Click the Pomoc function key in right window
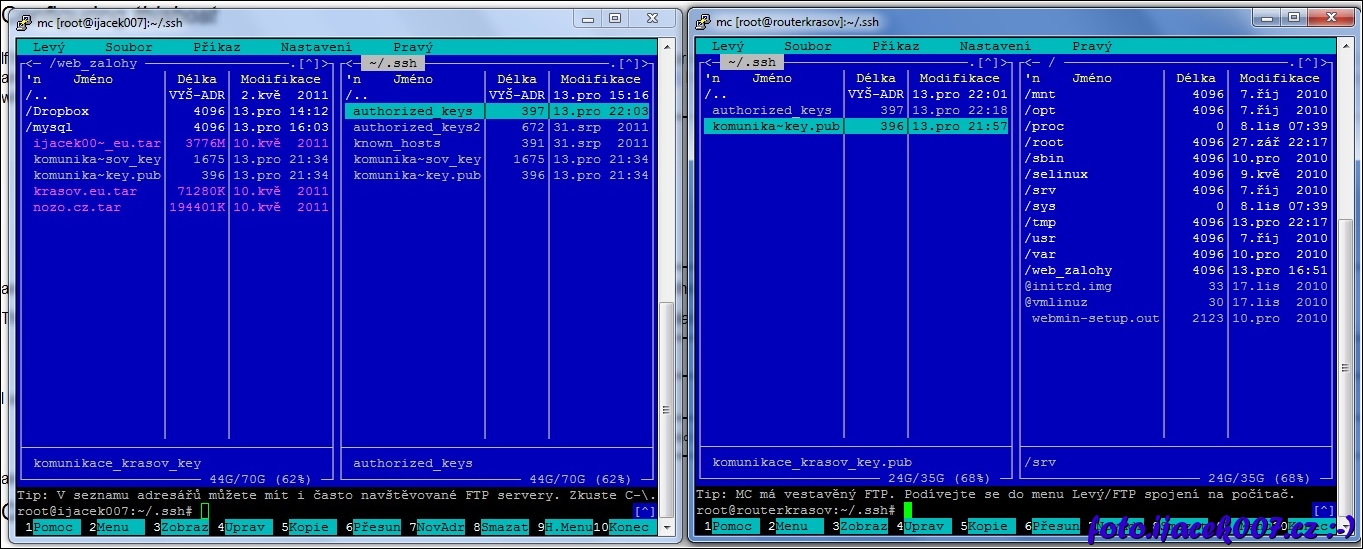1363x549 pixels. 732,526
